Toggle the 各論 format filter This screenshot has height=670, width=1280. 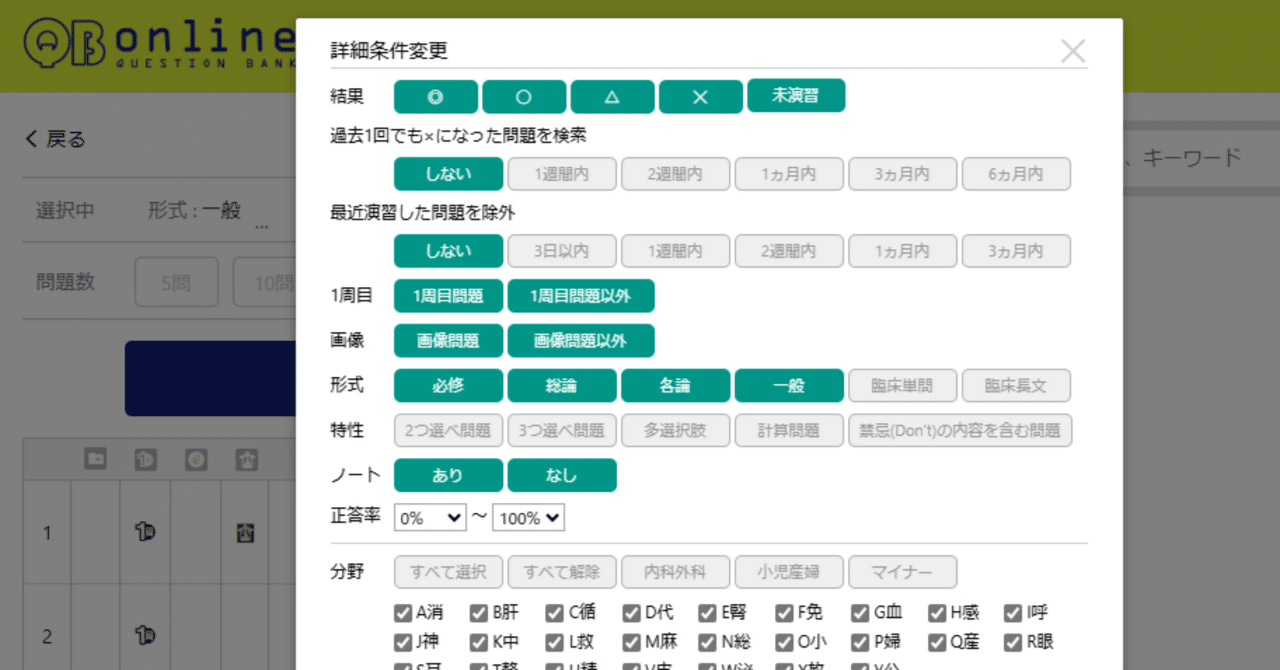point(675,386)
